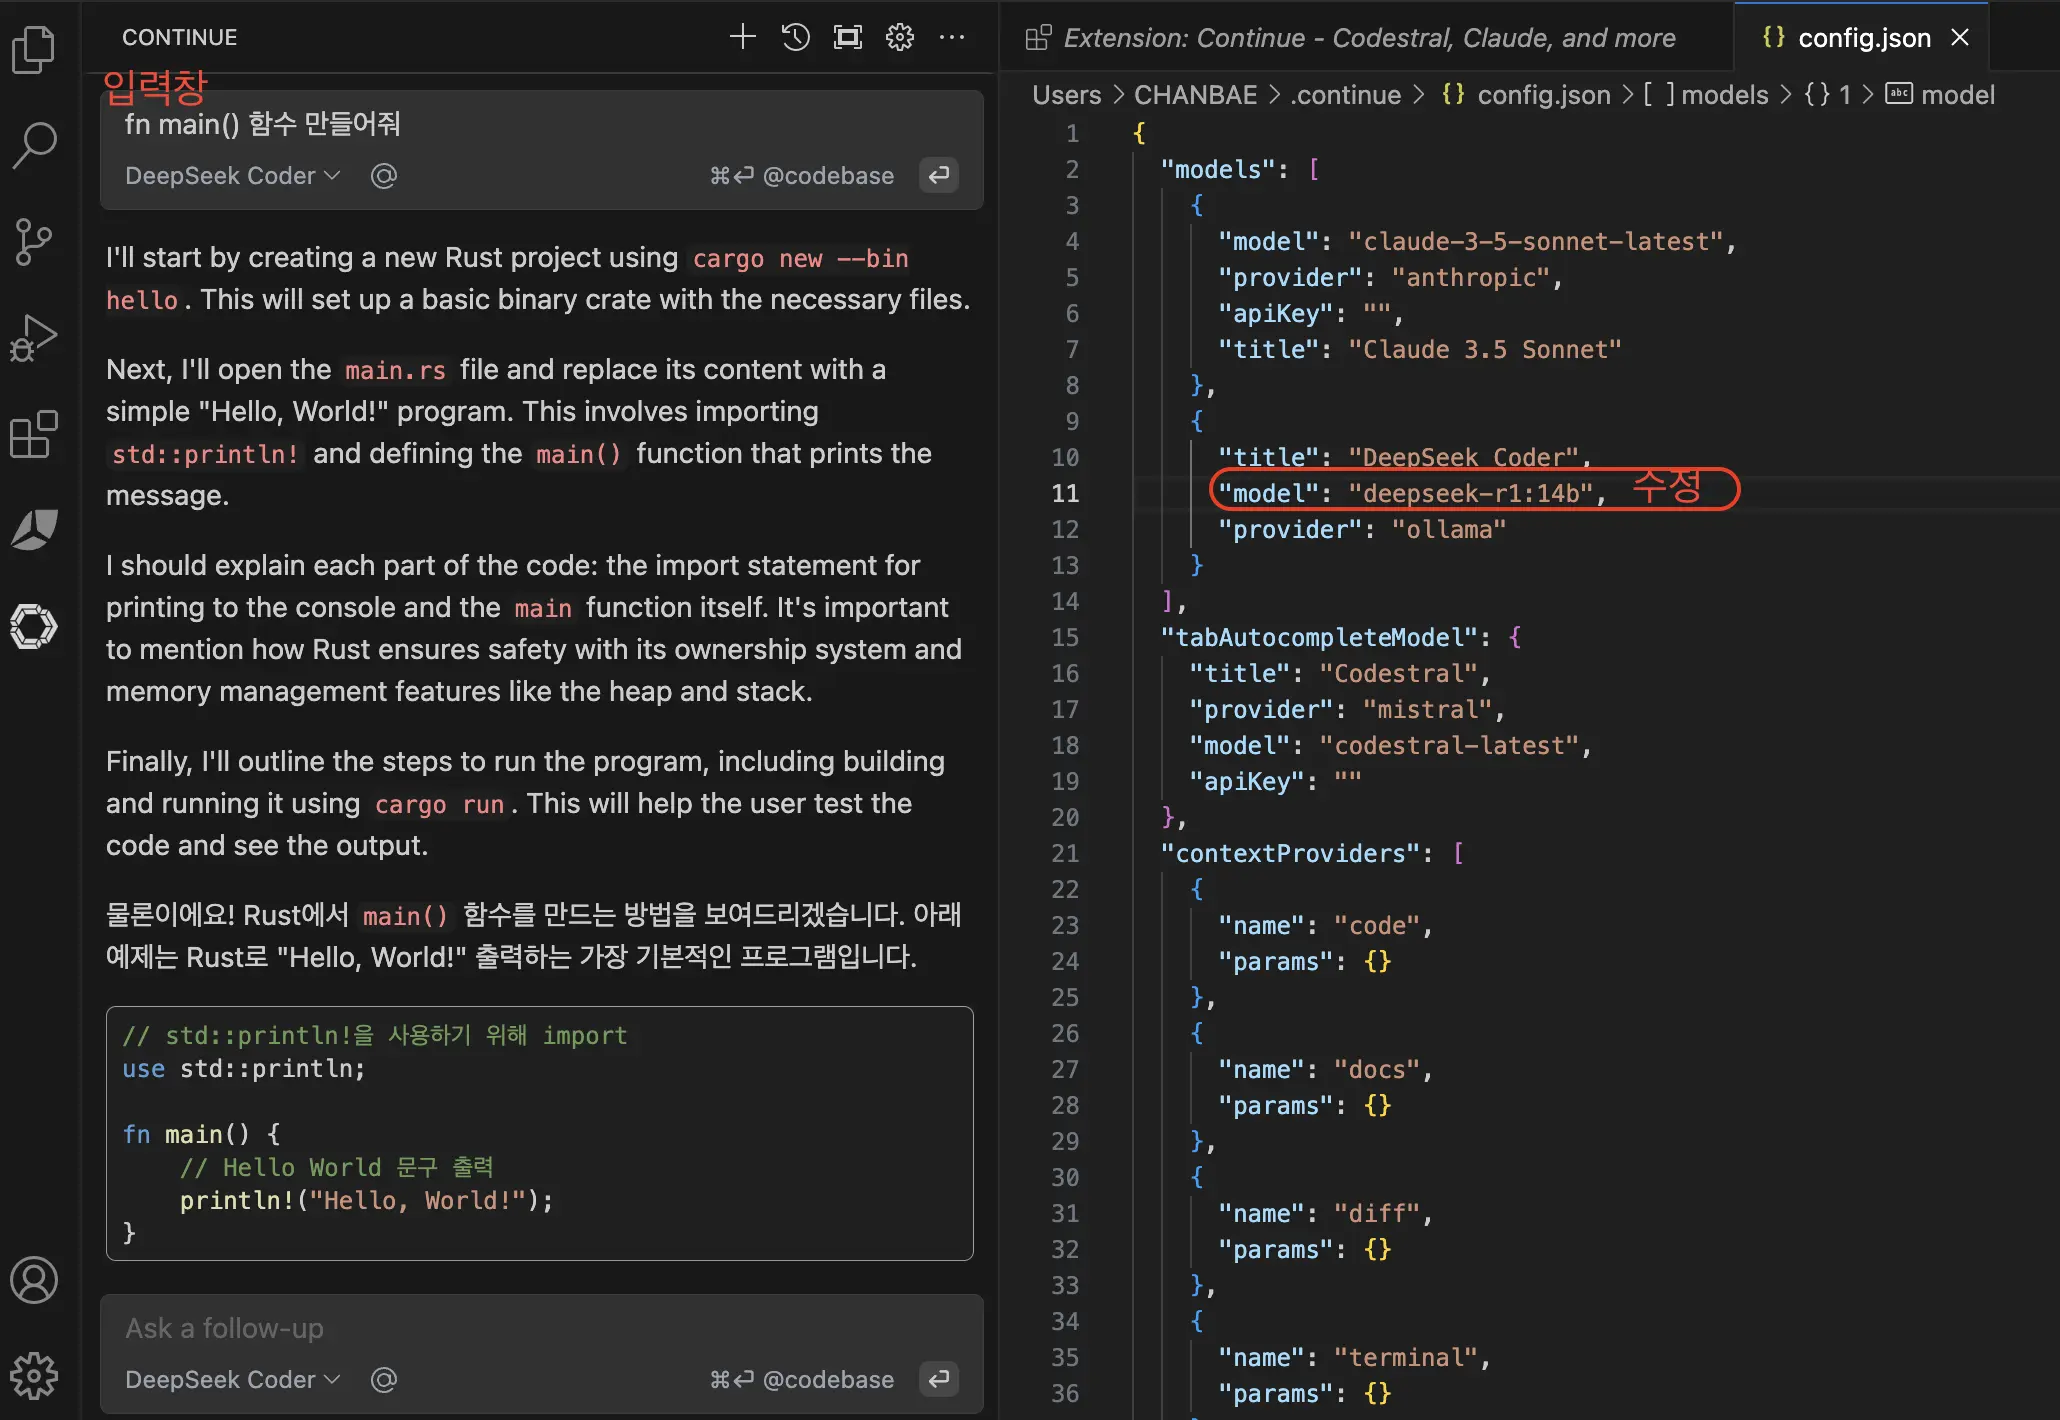Click the @codebase shortcut in follow-up box
The height and width of the screenshot is (1420, 2060).
(827, 1380)
